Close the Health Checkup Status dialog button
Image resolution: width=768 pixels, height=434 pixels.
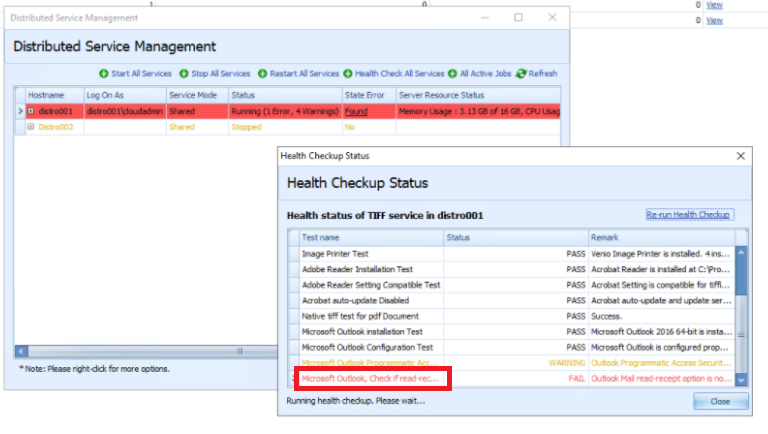[720, 401]
